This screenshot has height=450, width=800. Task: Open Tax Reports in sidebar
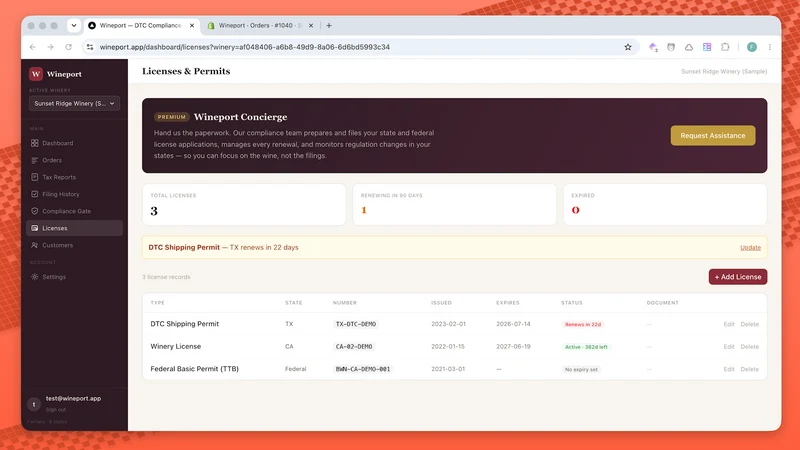pos(59,177)
